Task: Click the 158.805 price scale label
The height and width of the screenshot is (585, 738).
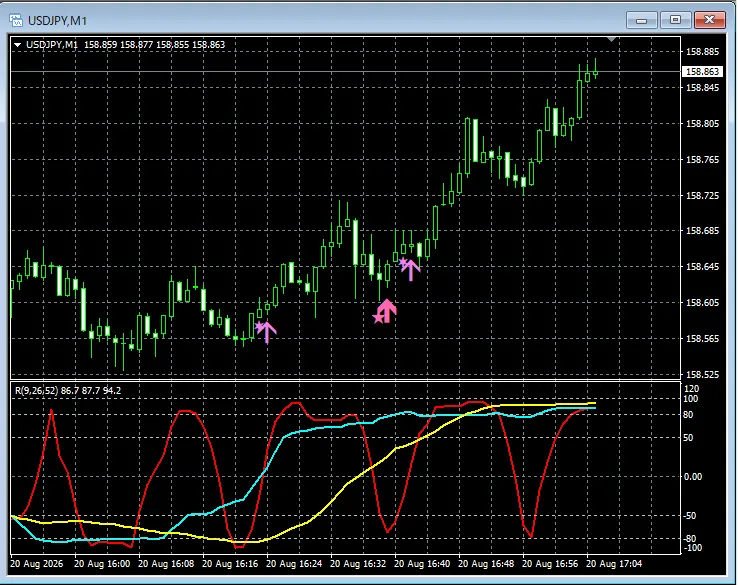Action: pos(702,124)
